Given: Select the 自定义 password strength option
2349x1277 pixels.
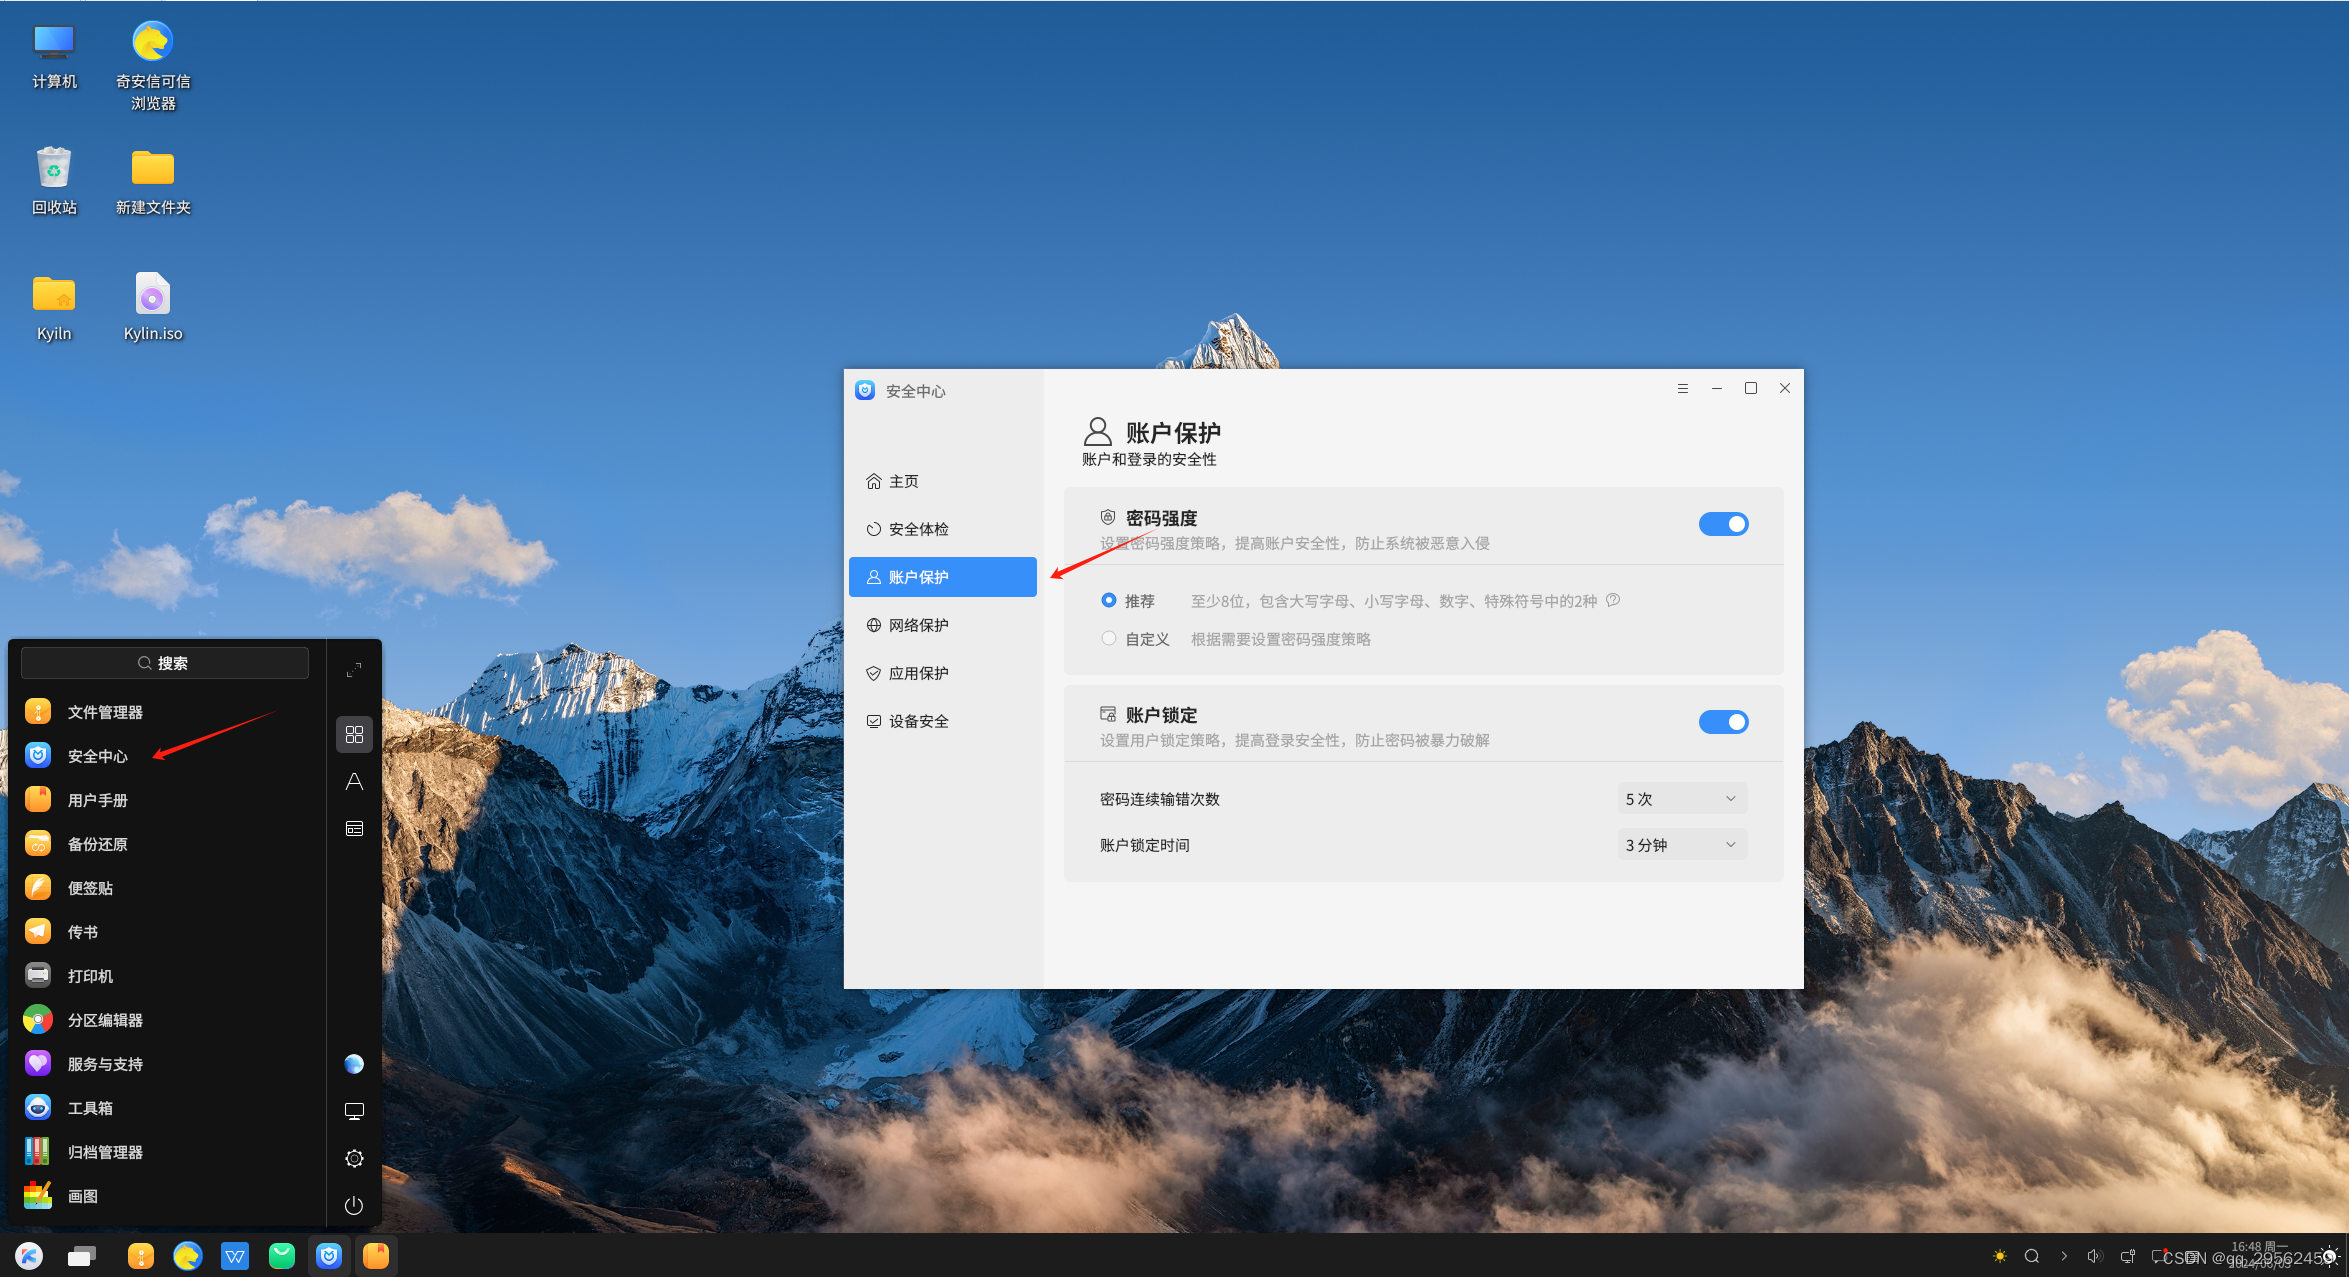Looking at the screenshot, I should [x=1109, y=638].
